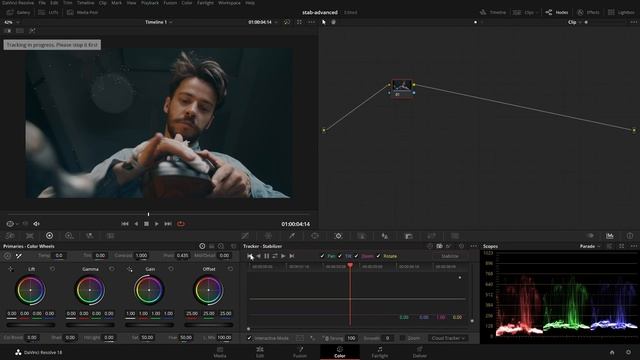Open the Gallery panel
Image resolution: width=640 pixels, height=360 pixels.
tap(19, 12)
